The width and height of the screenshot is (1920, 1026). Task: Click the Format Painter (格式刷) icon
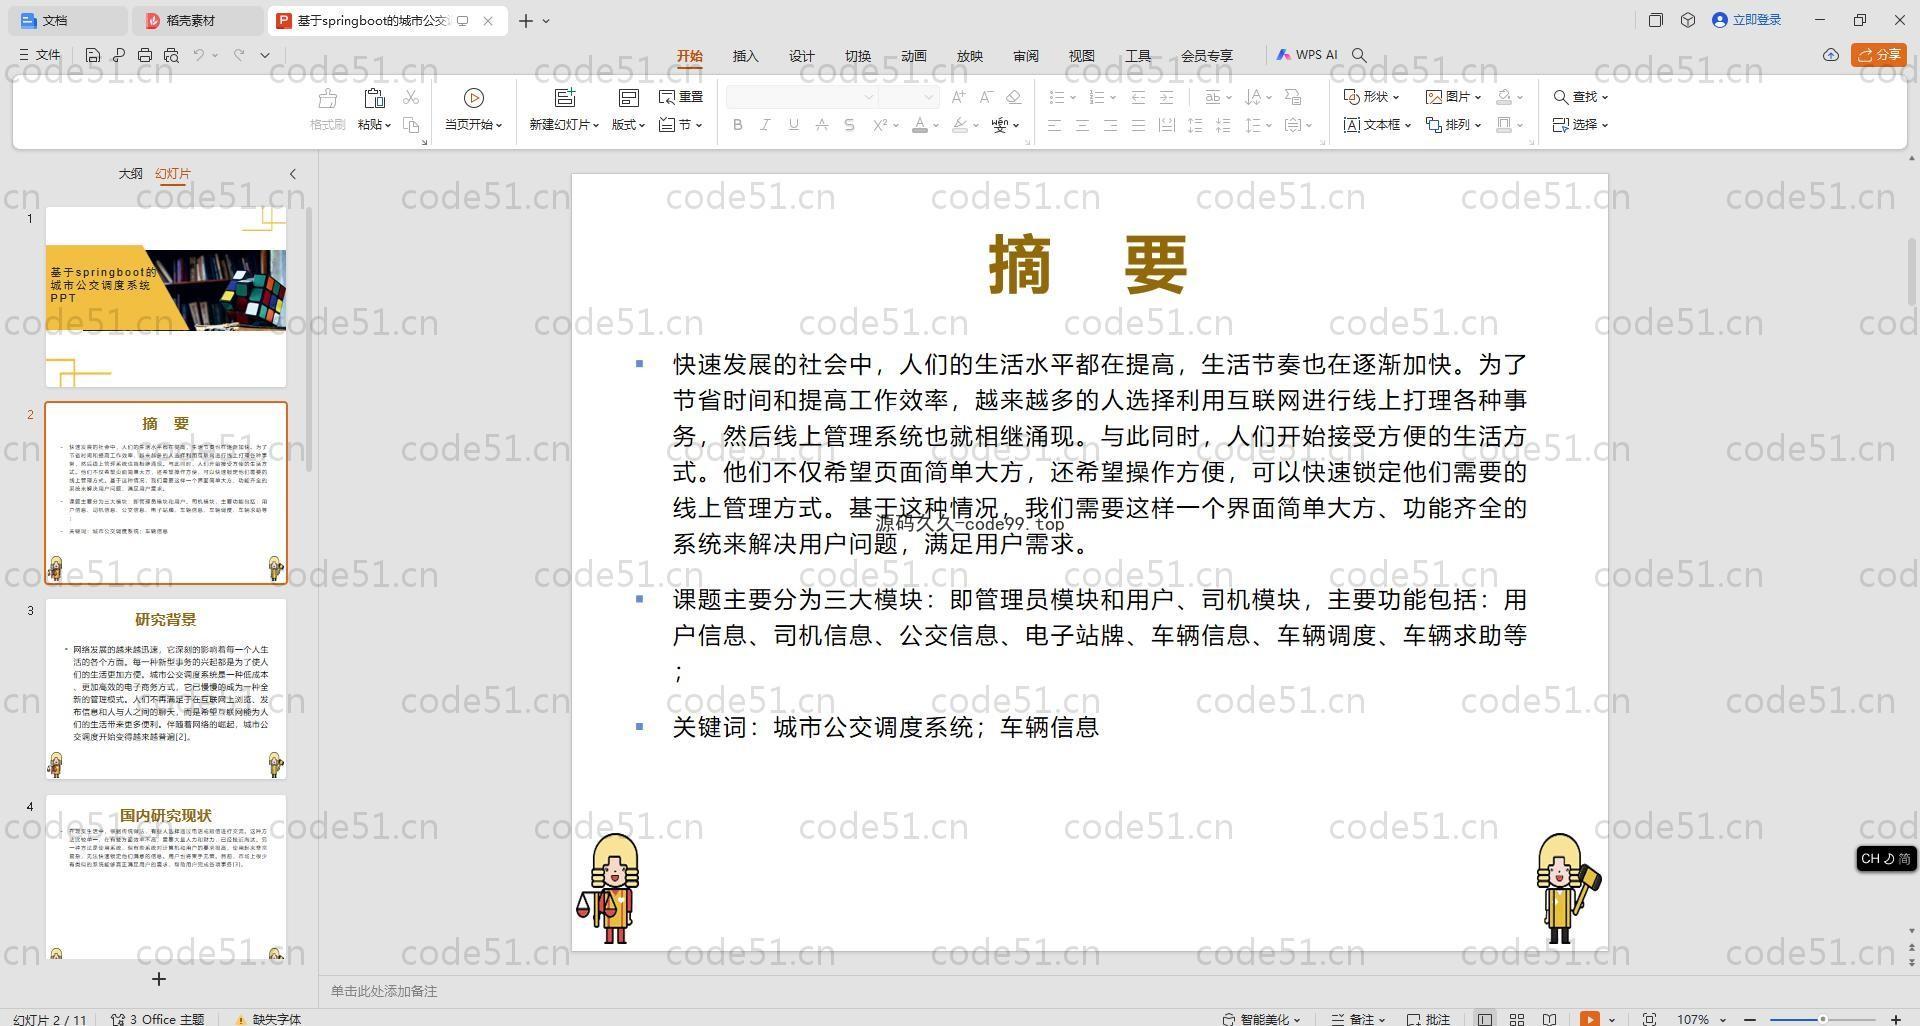327,98
